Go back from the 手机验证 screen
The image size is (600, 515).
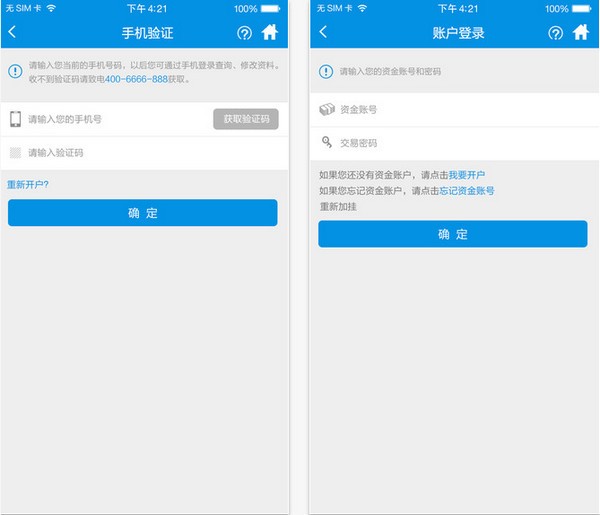click(x=12, y=32)
